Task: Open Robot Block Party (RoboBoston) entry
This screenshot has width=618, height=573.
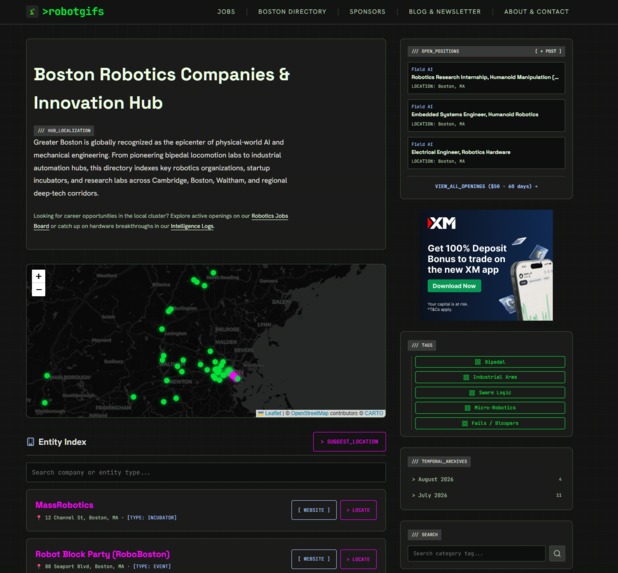Action: coord(102,554)
